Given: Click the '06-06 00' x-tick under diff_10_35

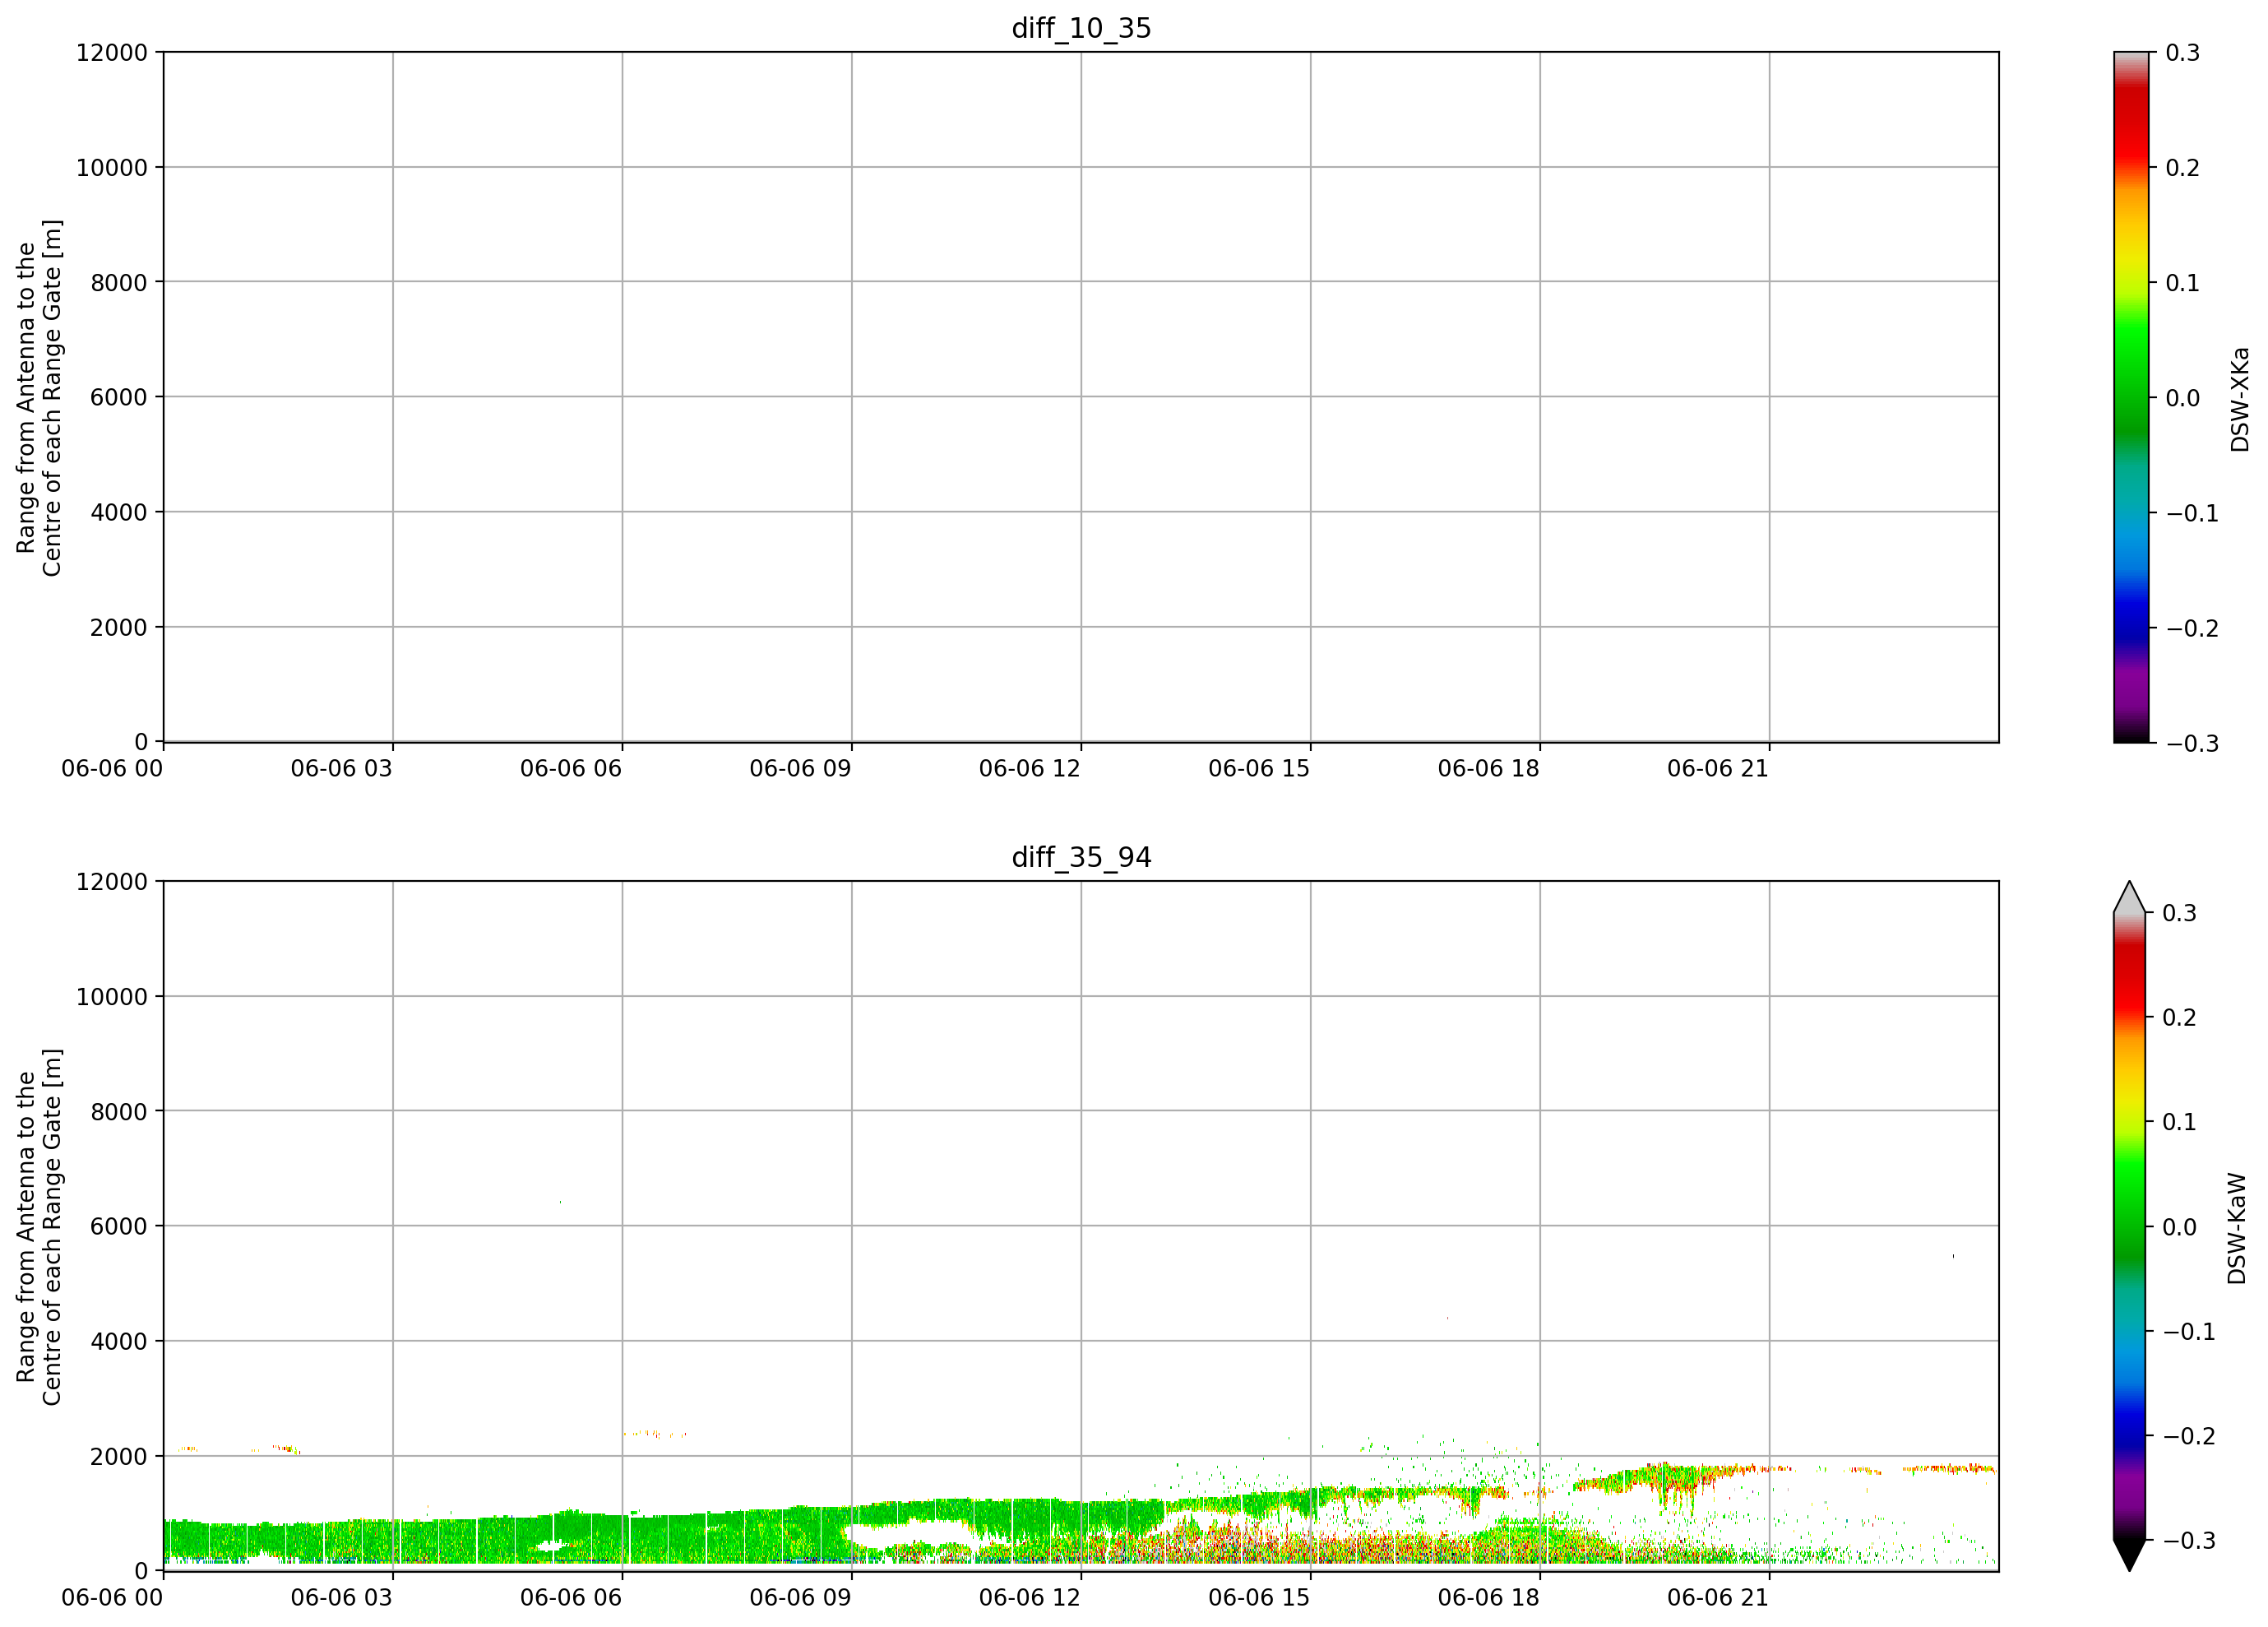Looking at the screenshot, I should (112, 768).
